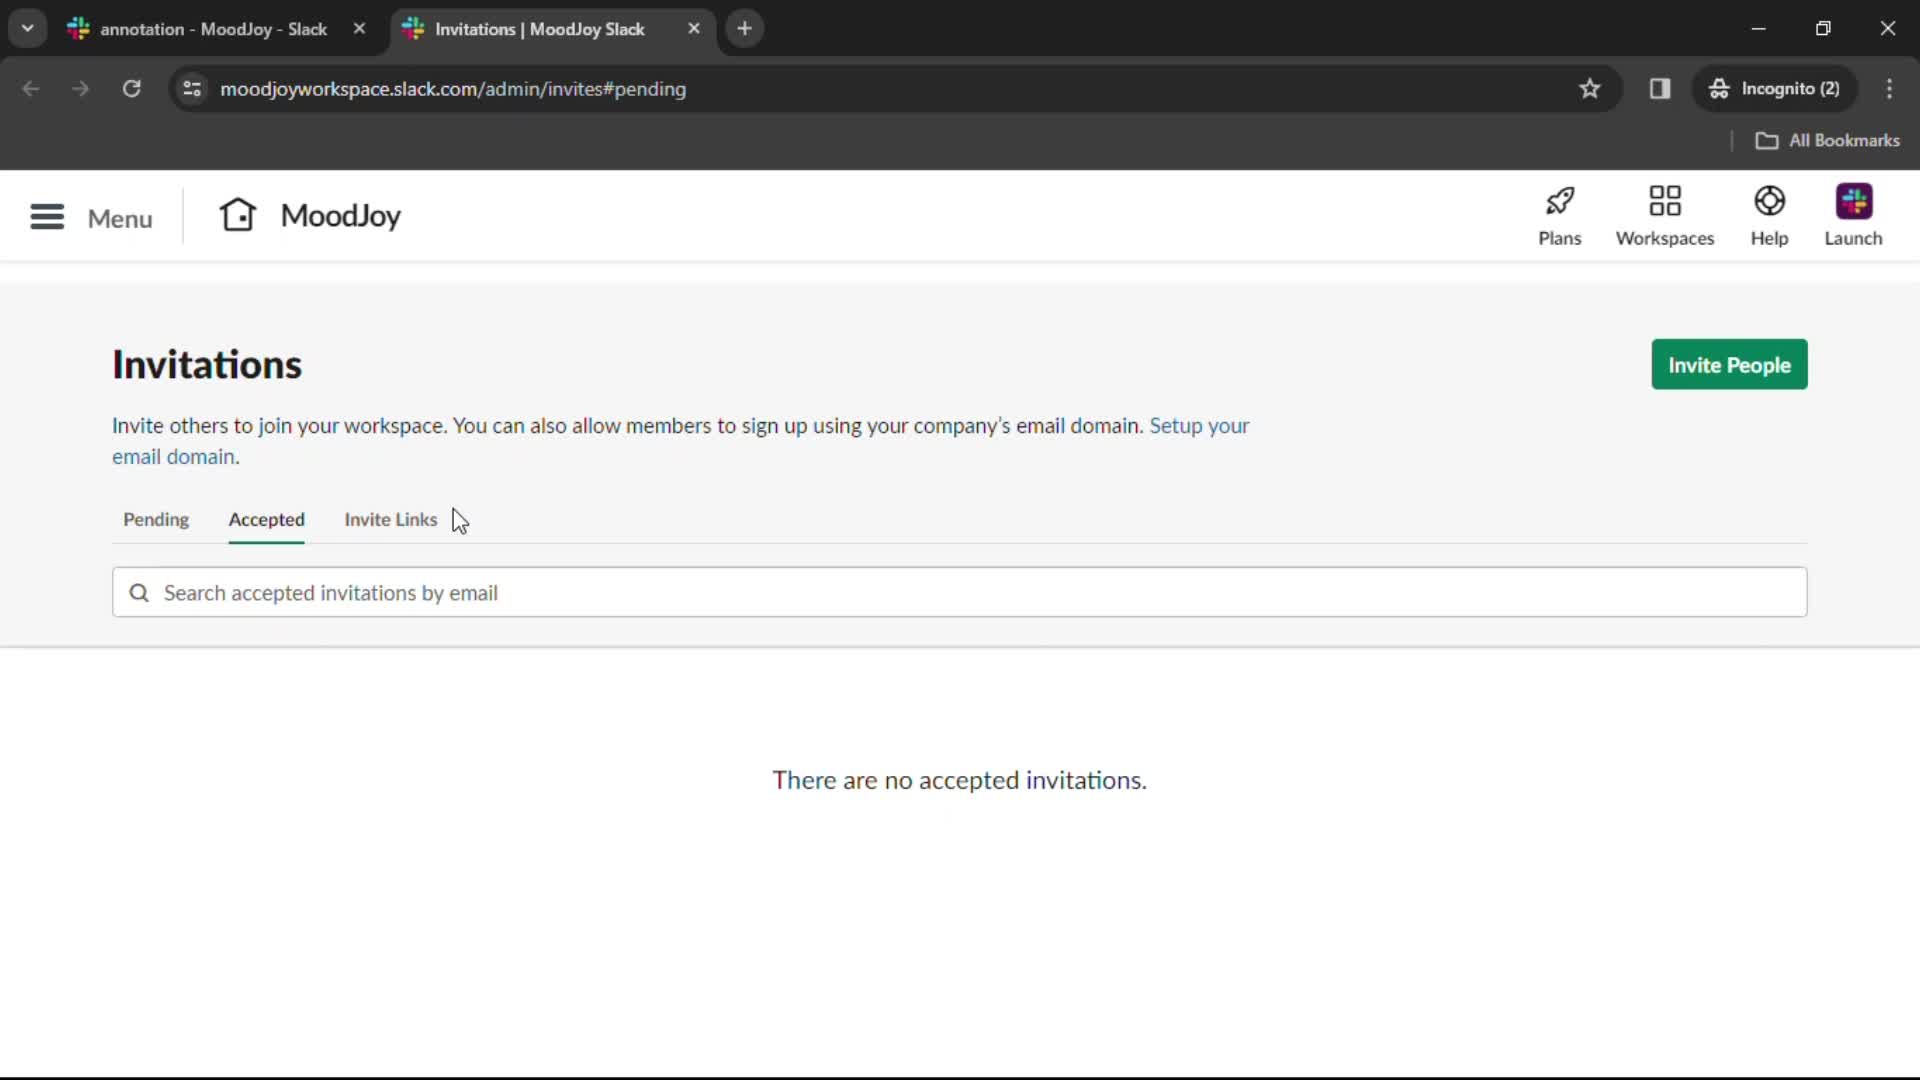
Task: Toggle the pending invitations filter
Action: click(x=156, y=518)
